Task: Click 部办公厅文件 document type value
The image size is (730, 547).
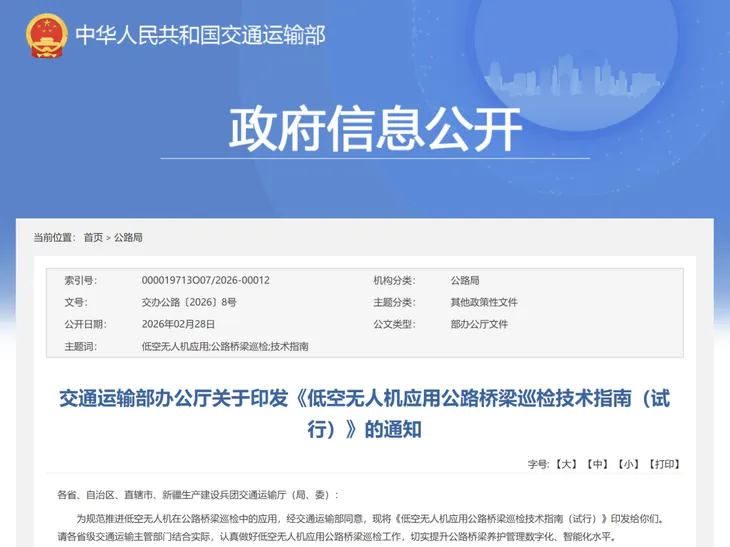Action: pos(479,325)
